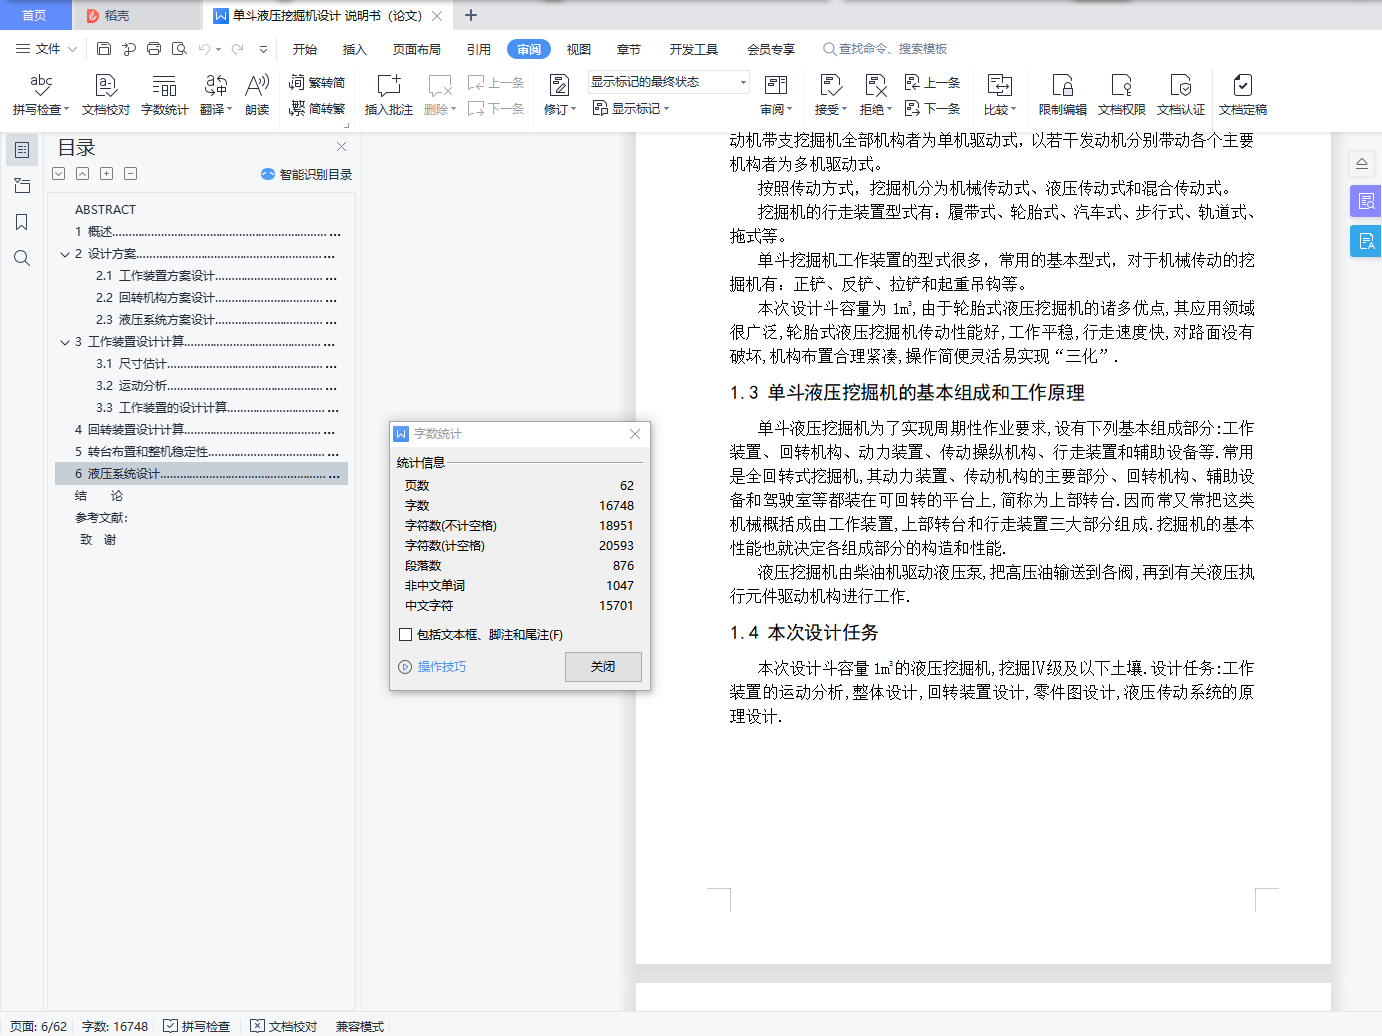Switch to the 章节 ribbon tab
This screenshot has width=1382, height=1036.
629,49
